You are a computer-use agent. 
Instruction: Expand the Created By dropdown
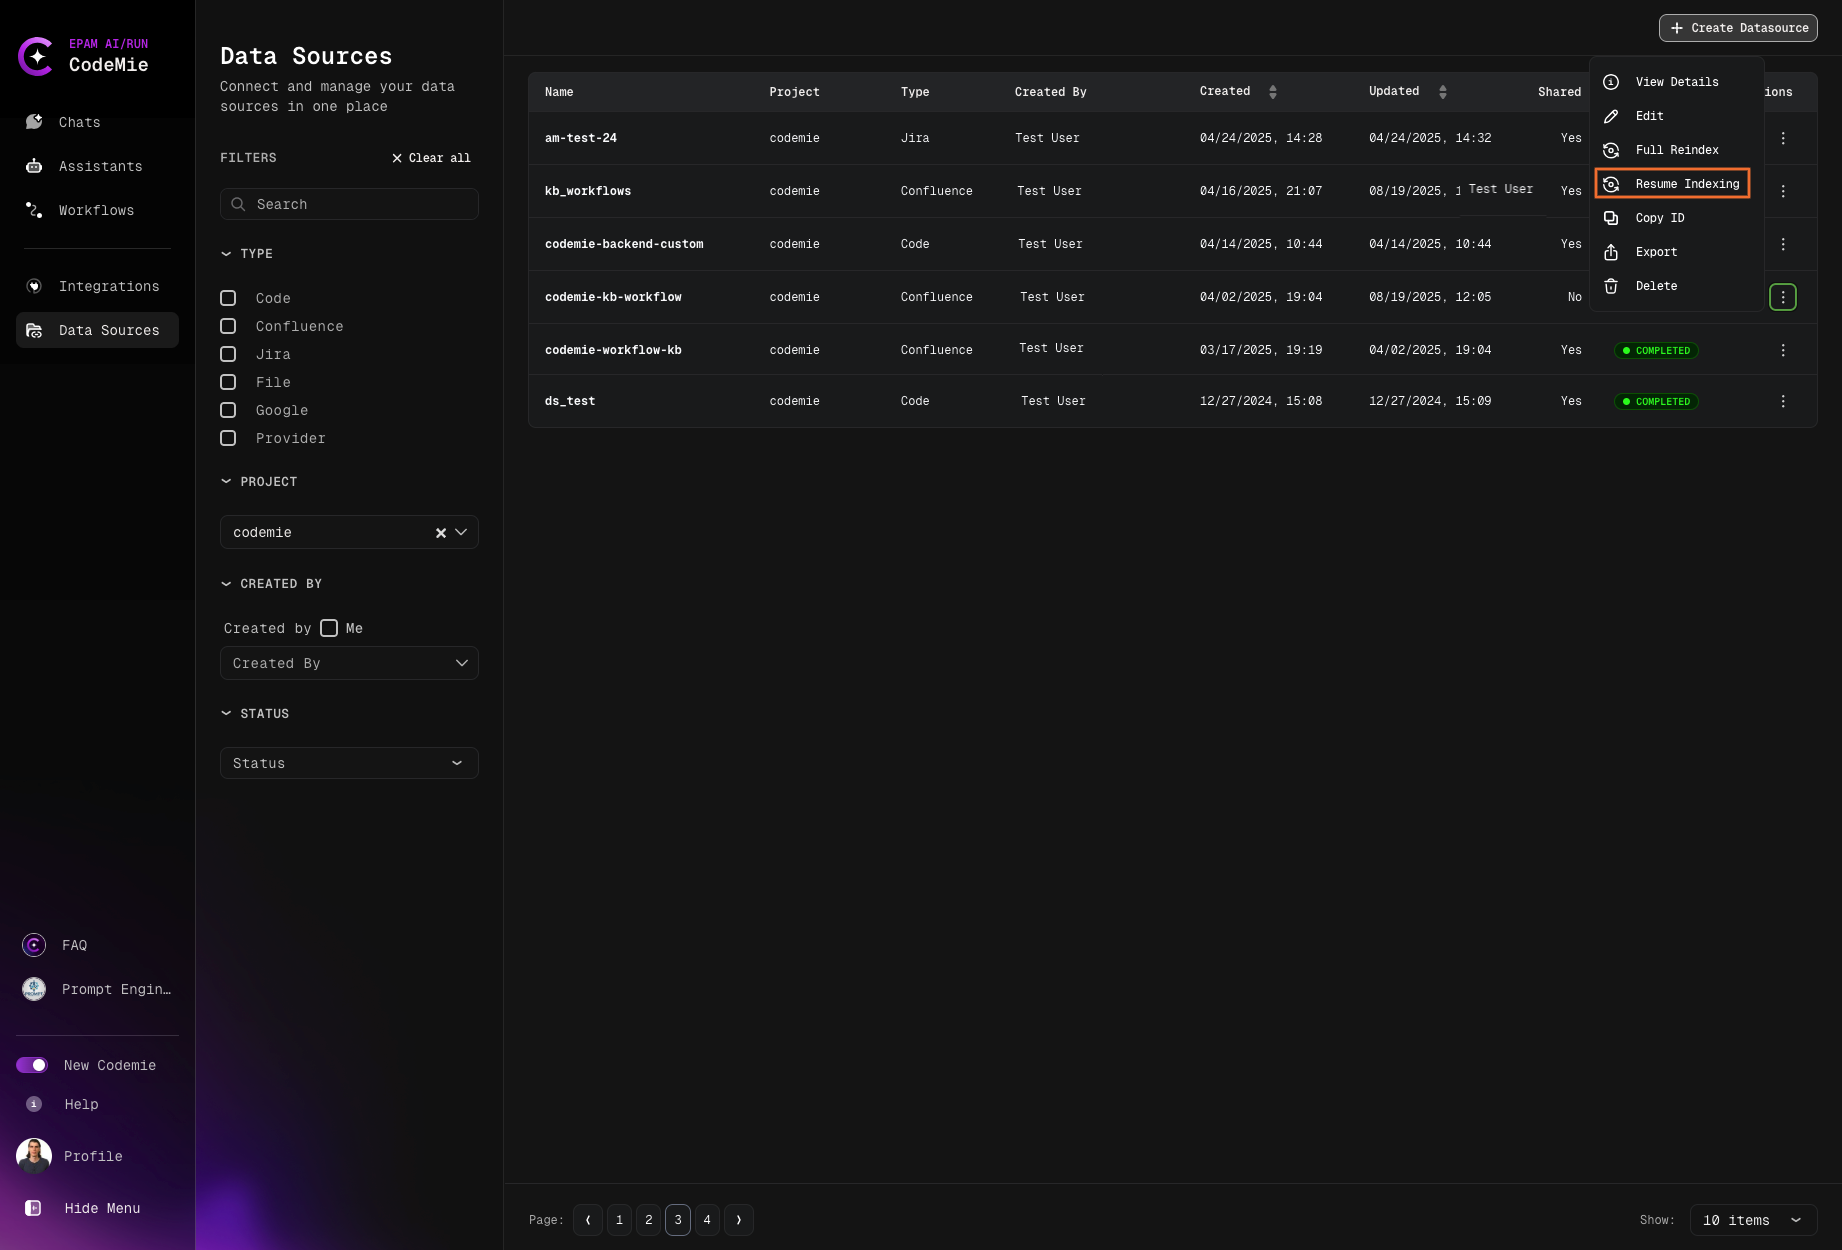click(x=349, y=663)
